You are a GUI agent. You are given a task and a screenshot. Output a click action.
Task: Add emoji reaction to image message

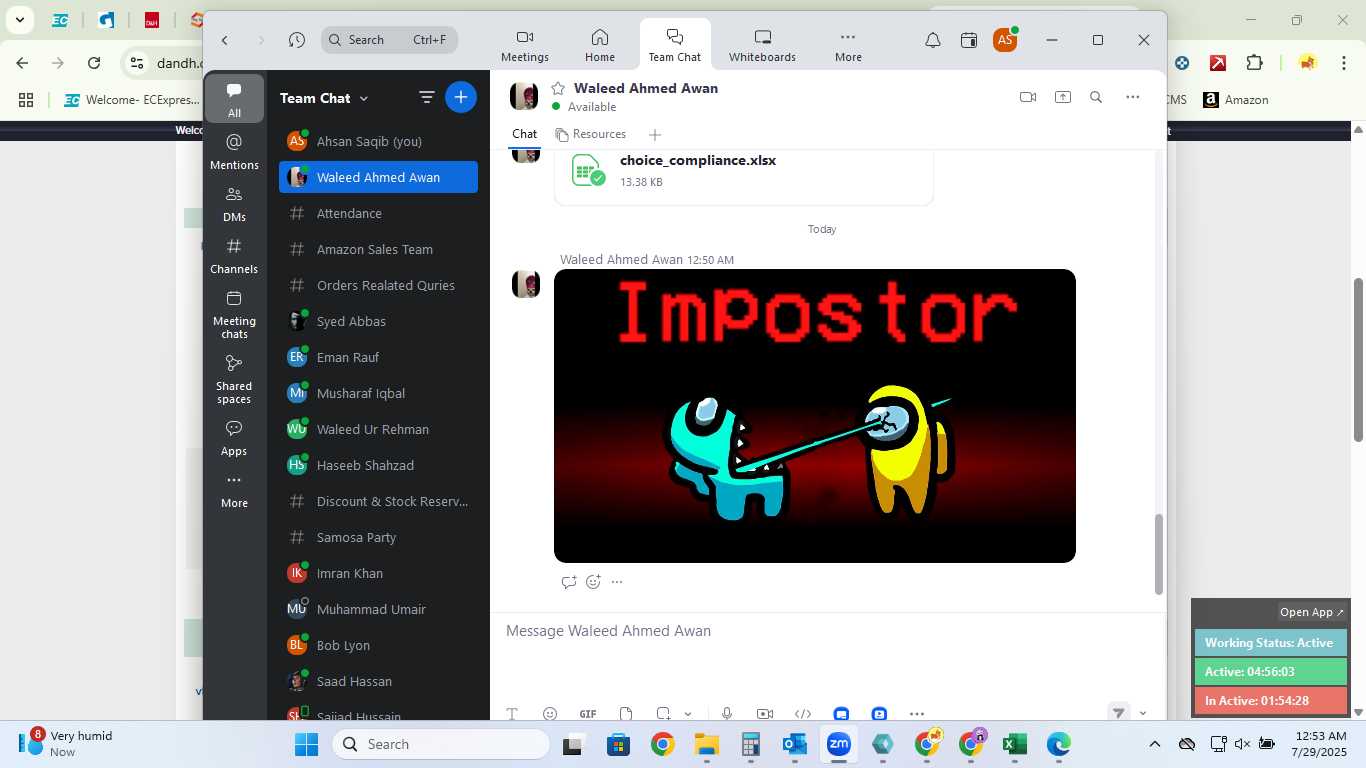(x=593, y=582)
